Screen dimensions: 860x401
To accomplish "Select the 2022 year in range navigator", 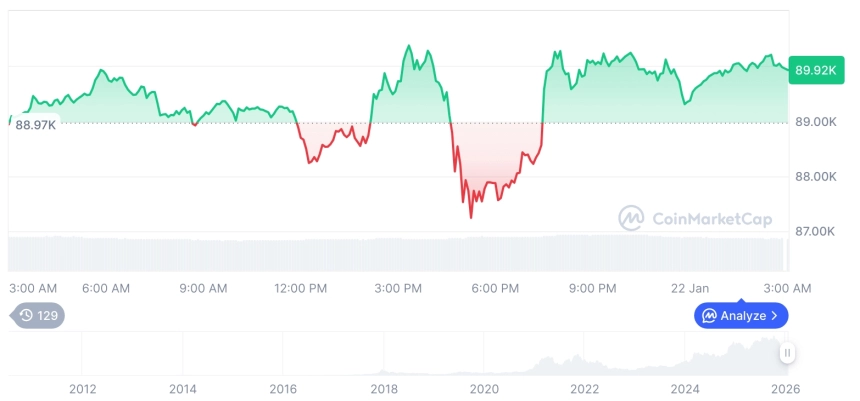I will tap(584, 389).
